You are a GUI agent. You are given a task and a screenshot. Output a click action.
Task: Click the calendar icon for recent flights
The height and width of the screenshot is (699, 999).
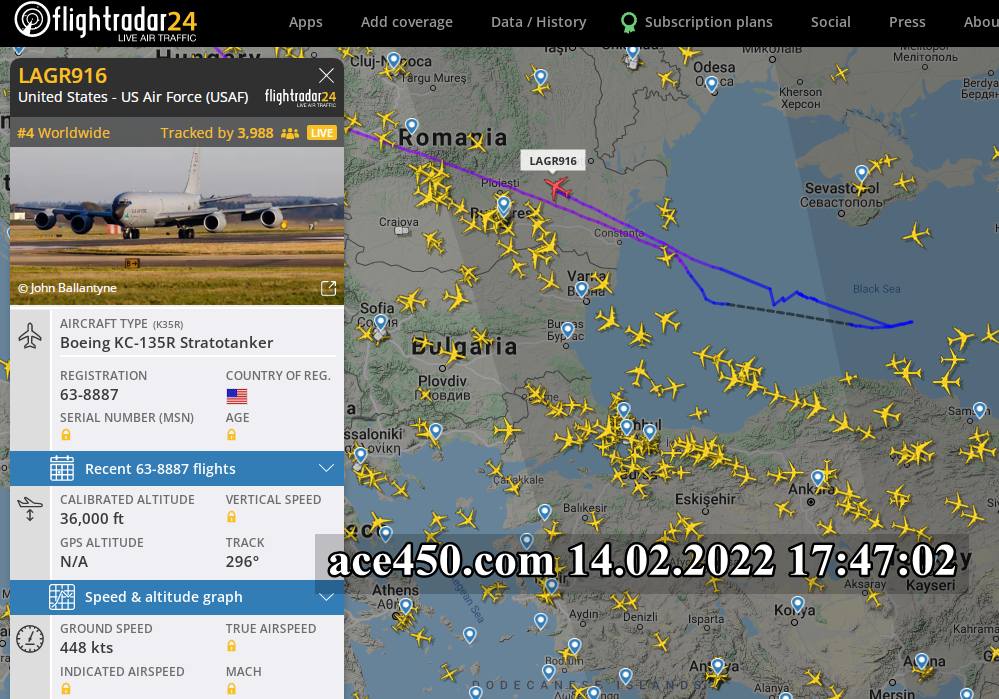[x=62, y=468]
